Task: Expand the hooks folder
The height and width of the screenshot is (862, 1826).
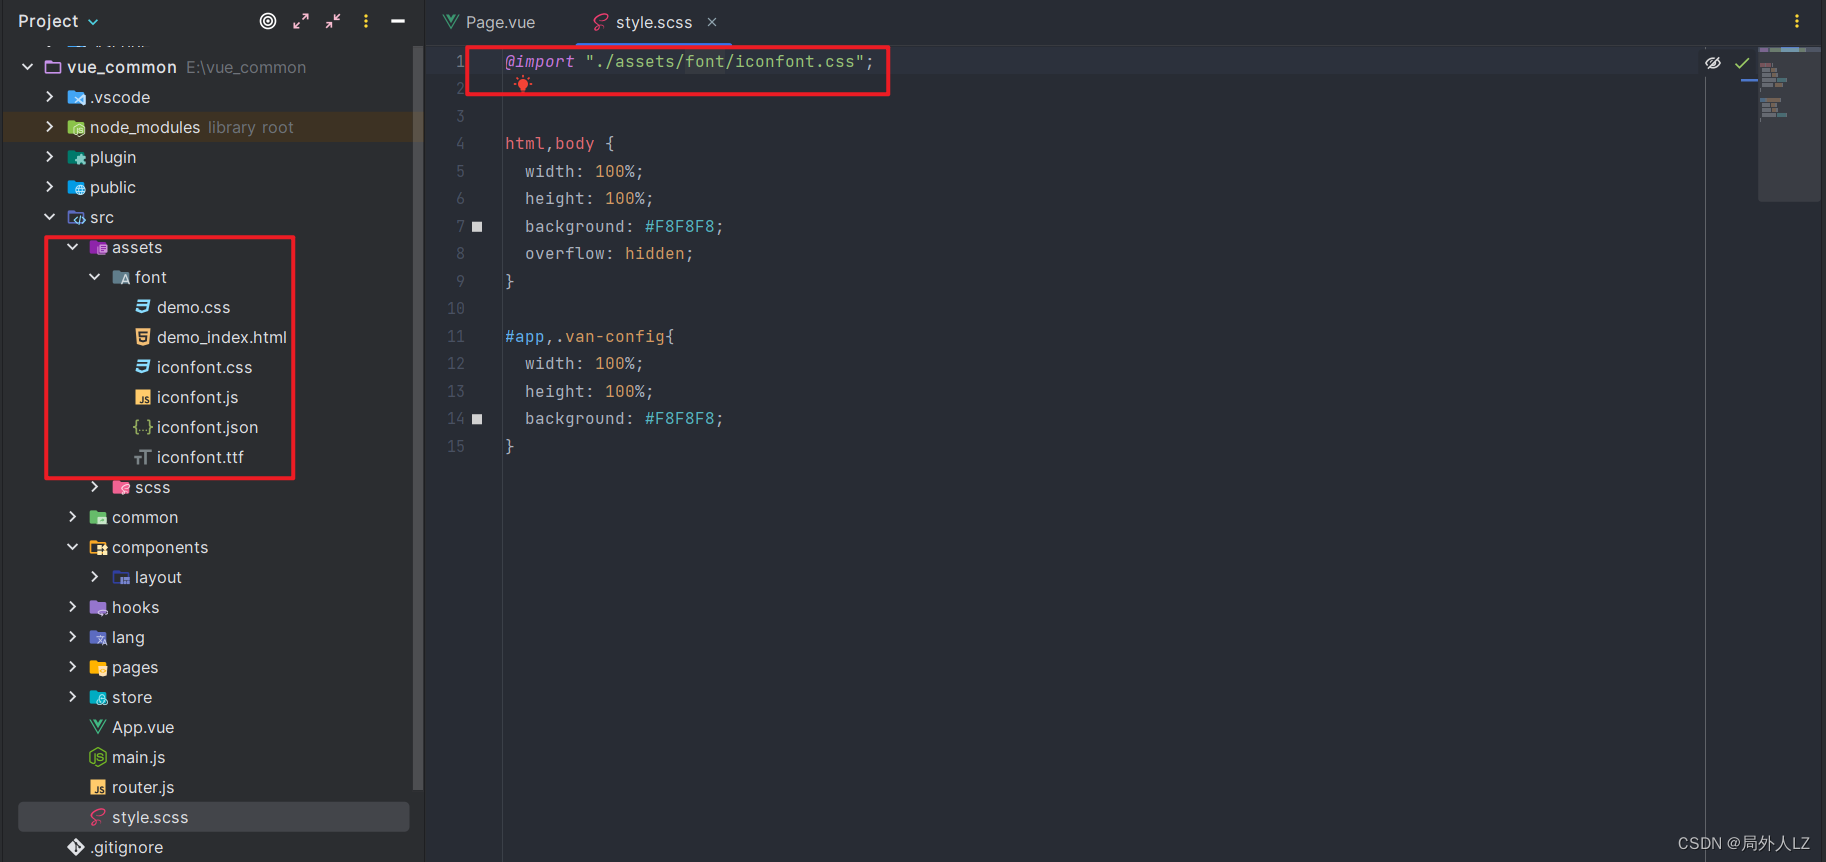Action: 73,607
